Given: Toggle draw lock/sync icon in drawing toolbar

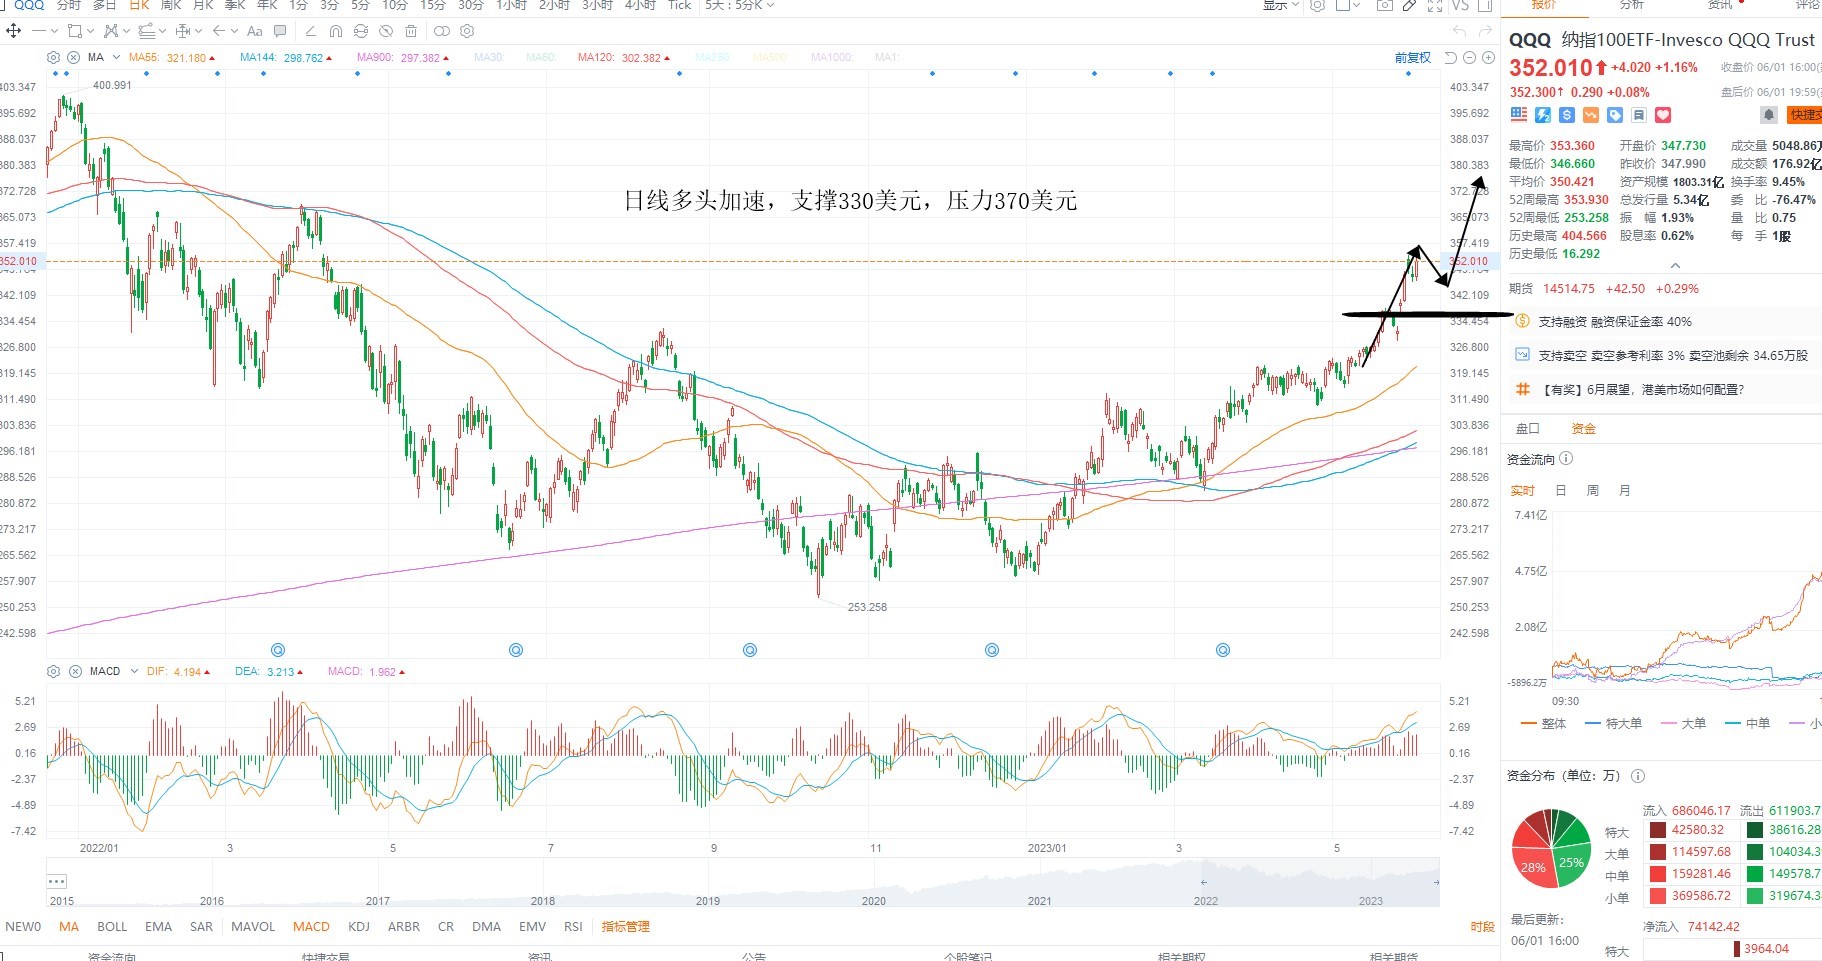Looking at the screenshot, I should click(361, 31).
